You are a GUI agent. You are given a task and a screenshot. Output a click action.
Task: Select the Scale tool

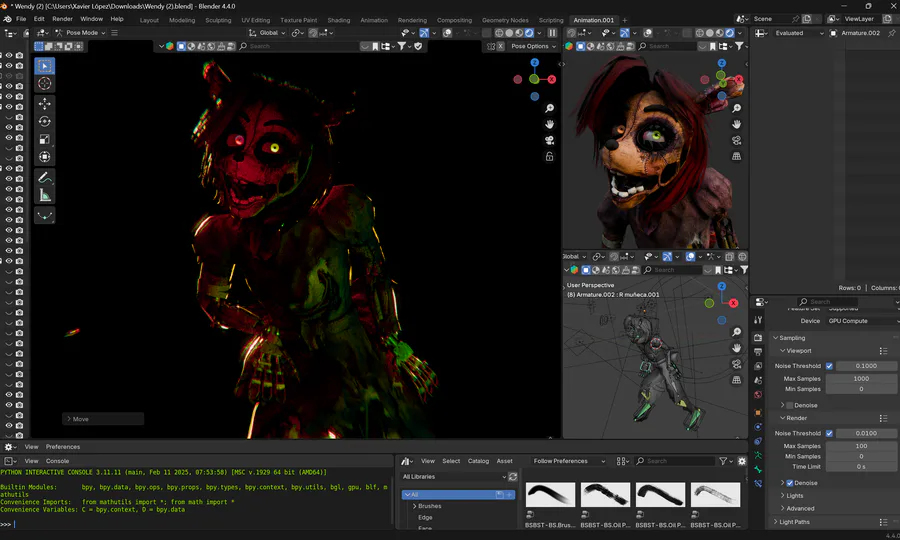coord(45,139)
